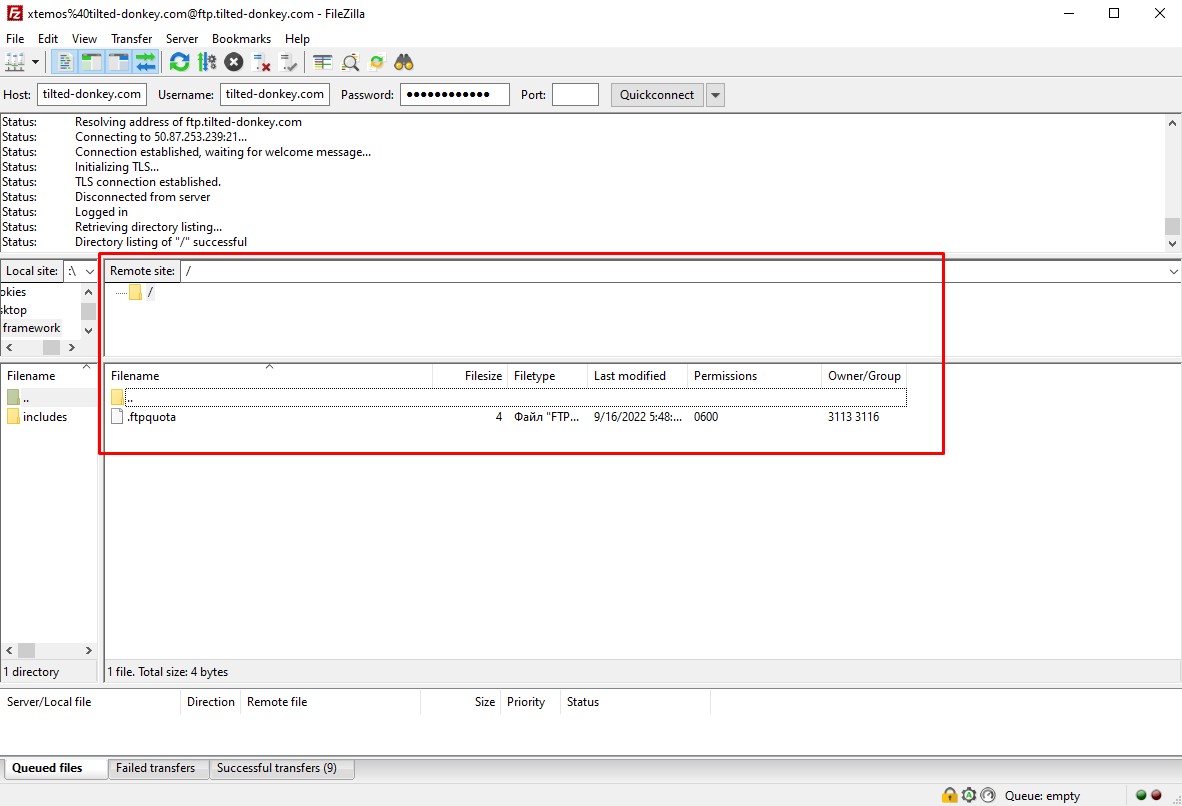
Task: Click the green activity indicator
Action: [1141, 795]
